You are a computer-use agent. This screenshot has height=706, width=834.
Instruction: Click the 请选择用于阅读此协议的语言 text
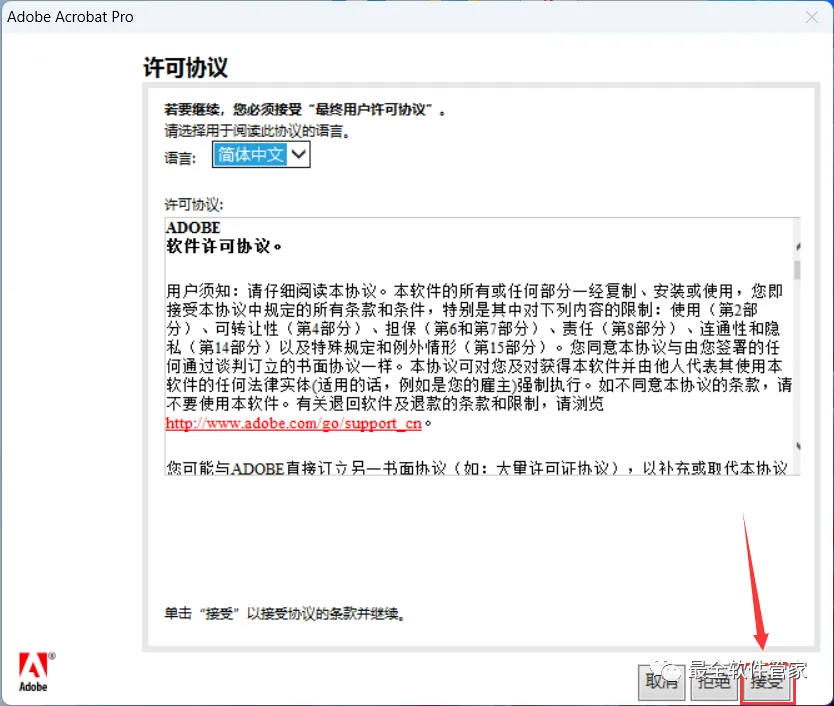pos(257,131)
